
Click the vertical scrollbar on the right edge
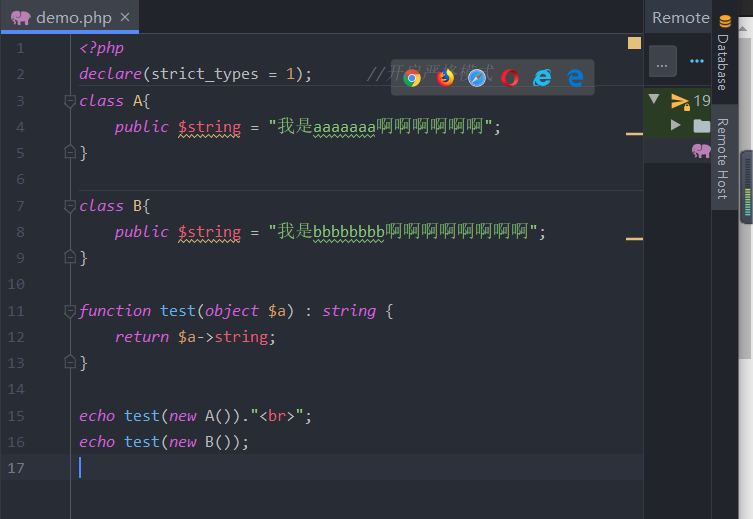pyautogui.click(x=745, y=197)
